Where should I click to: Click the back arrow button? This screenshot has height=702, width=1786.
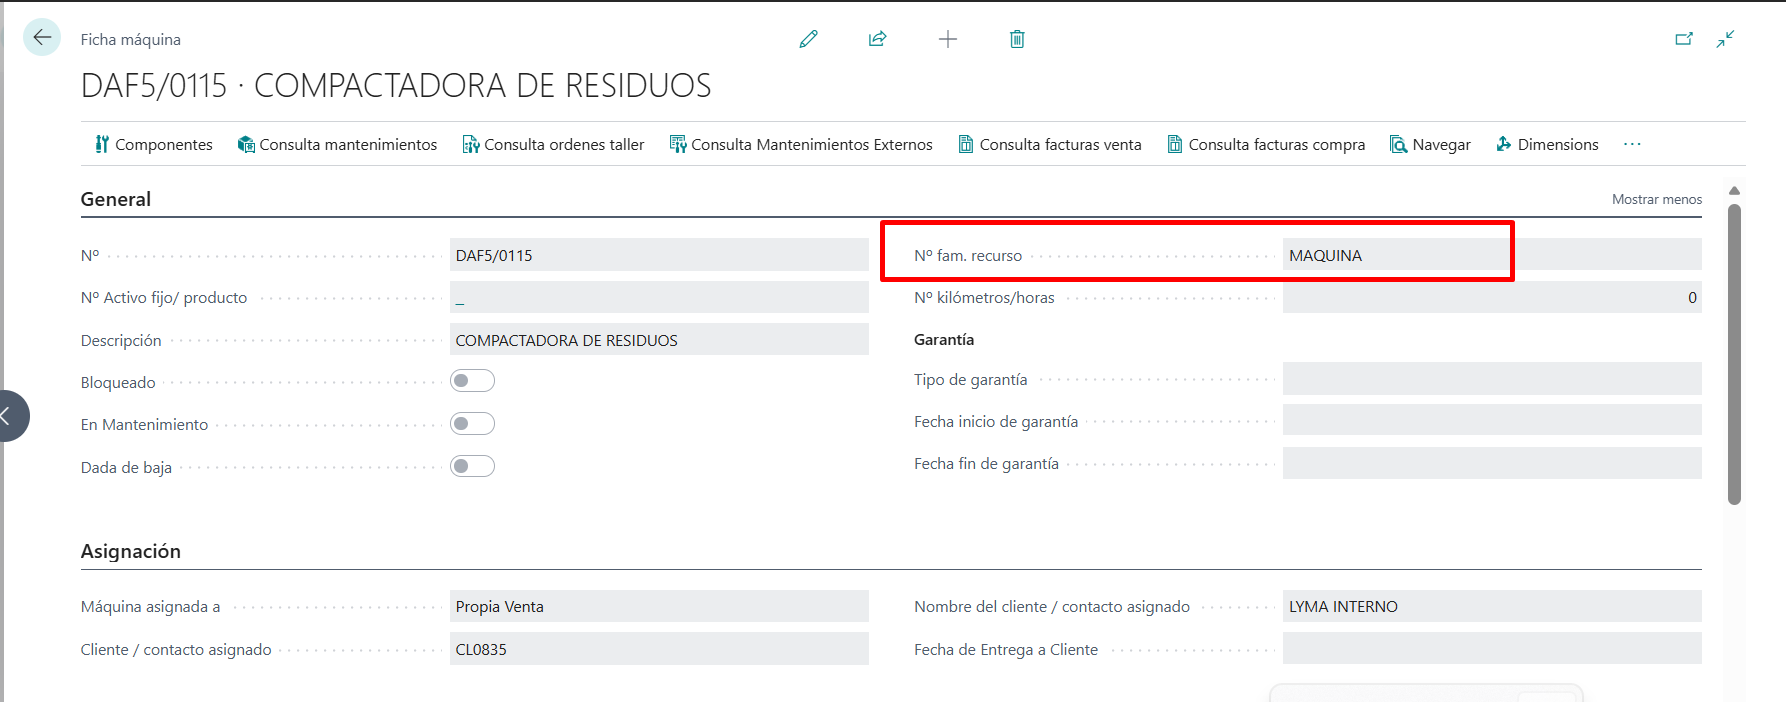click(x=42, y=38)
